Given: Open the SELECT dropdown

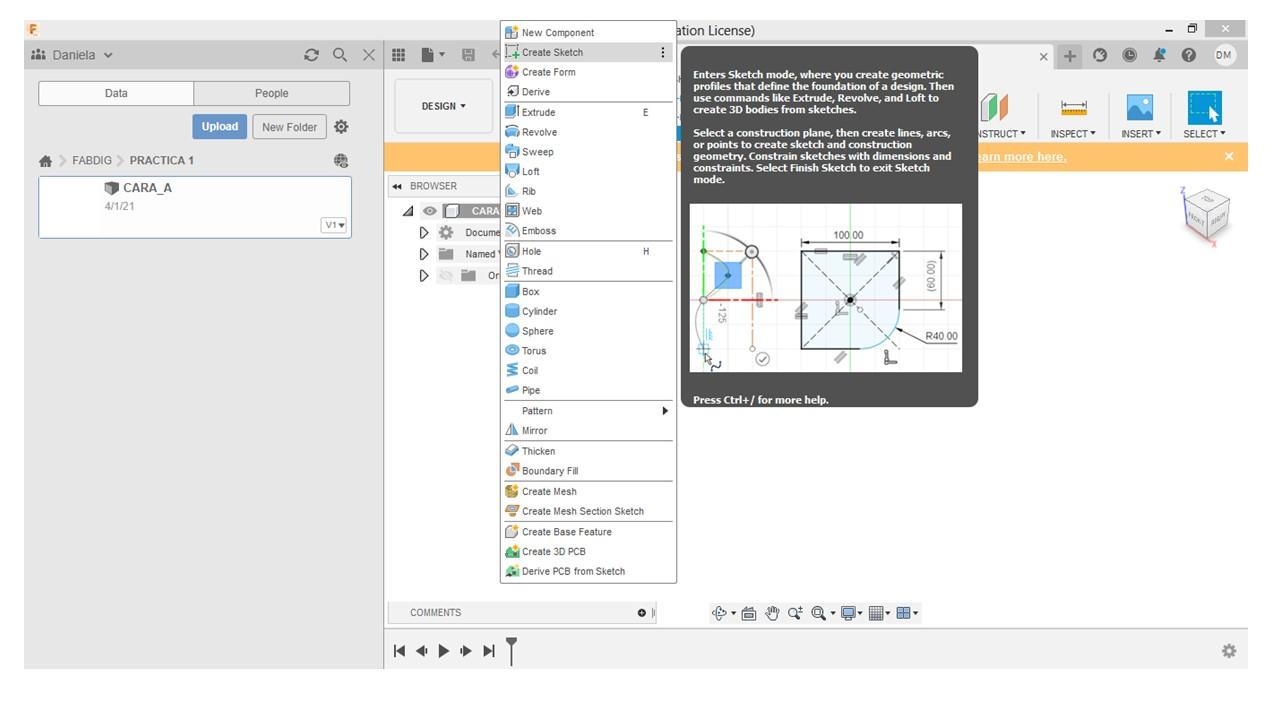Looking at the screenshot, I should coord(1204,134).
